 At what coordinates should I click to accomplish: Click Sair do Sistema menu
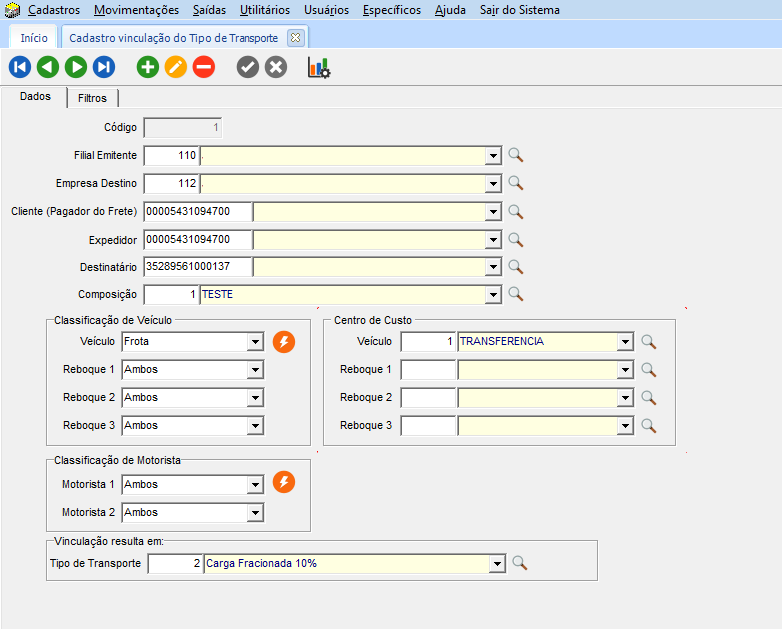click(x=520, y=10)
